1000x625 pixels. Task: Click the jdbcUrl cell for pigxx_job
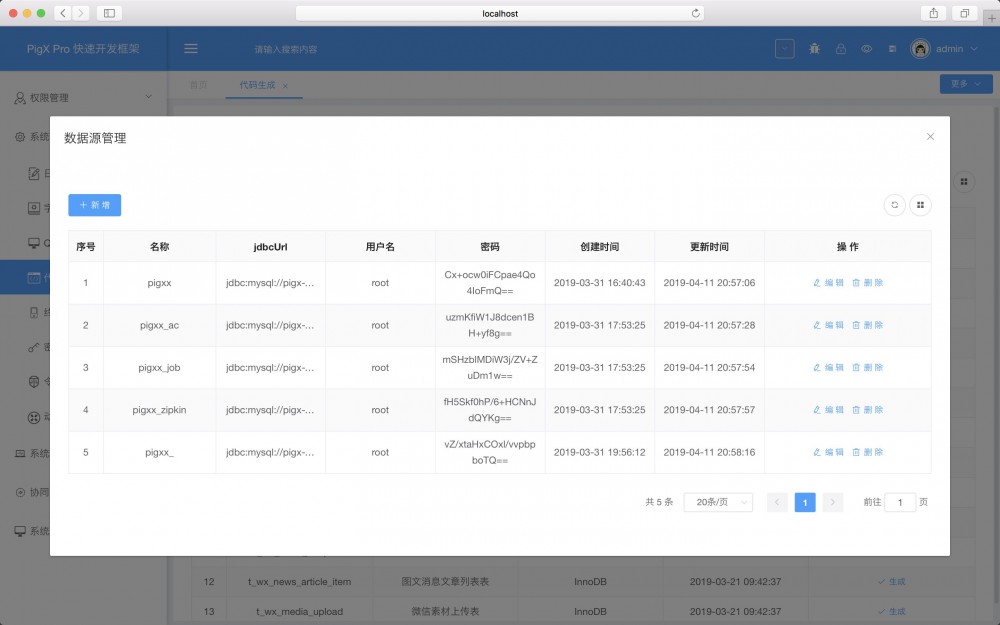point(270,367)
